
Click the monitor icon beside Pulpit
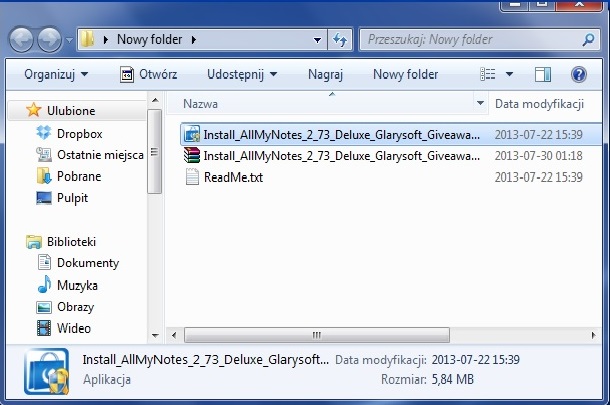(44, 198)
